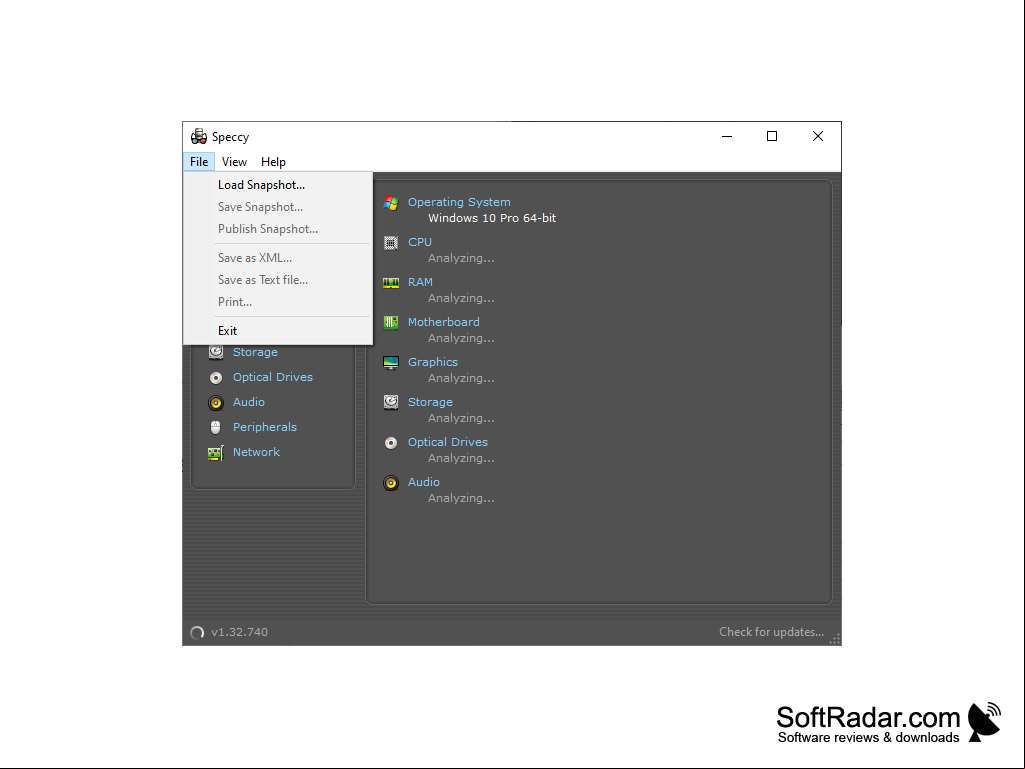Click Optical Drives heading in summary panel

(448, 442)
